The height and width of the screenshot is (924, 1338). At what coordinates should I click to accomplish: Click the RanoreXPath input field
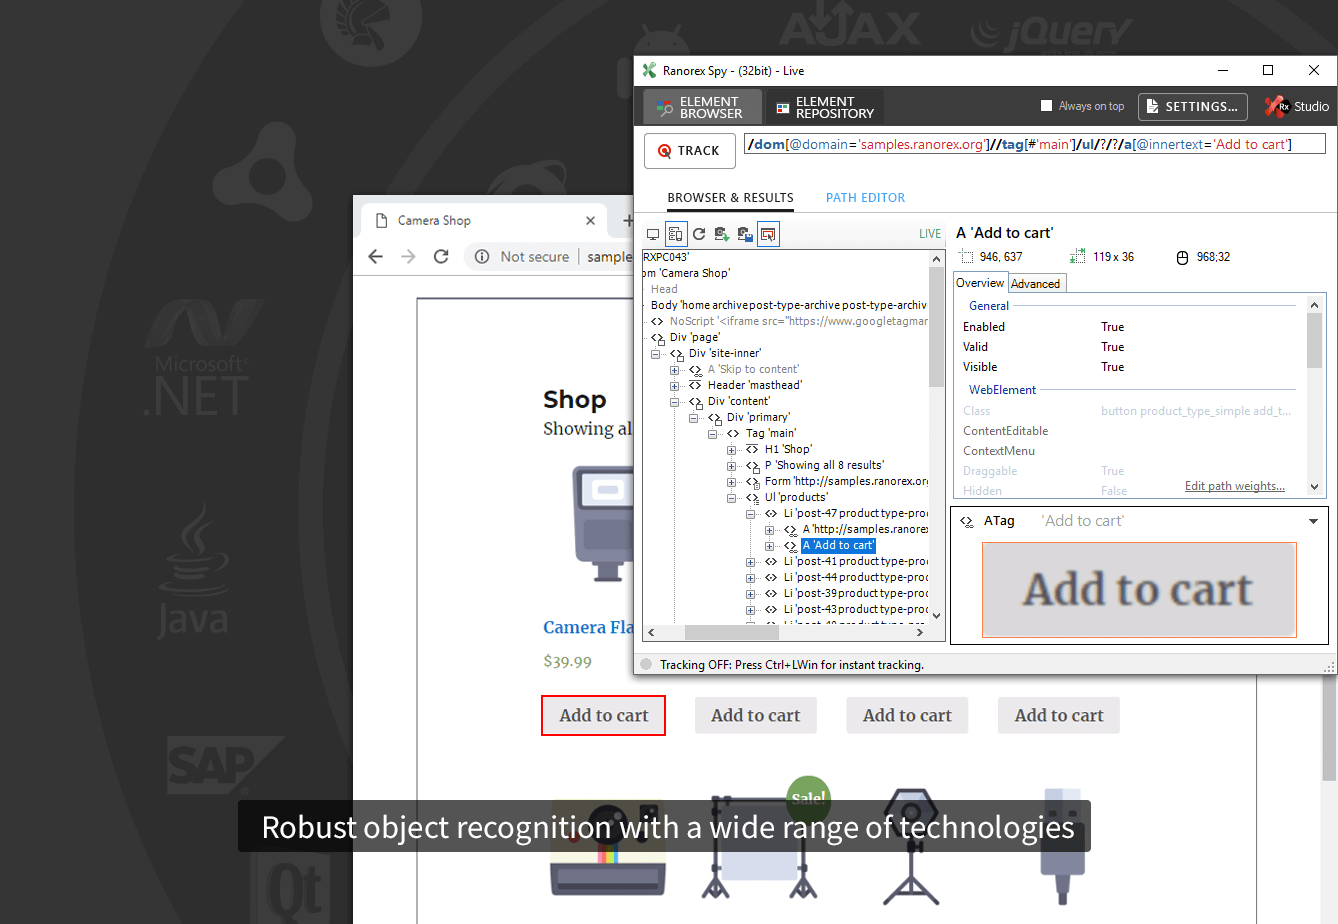(1035, 144)
